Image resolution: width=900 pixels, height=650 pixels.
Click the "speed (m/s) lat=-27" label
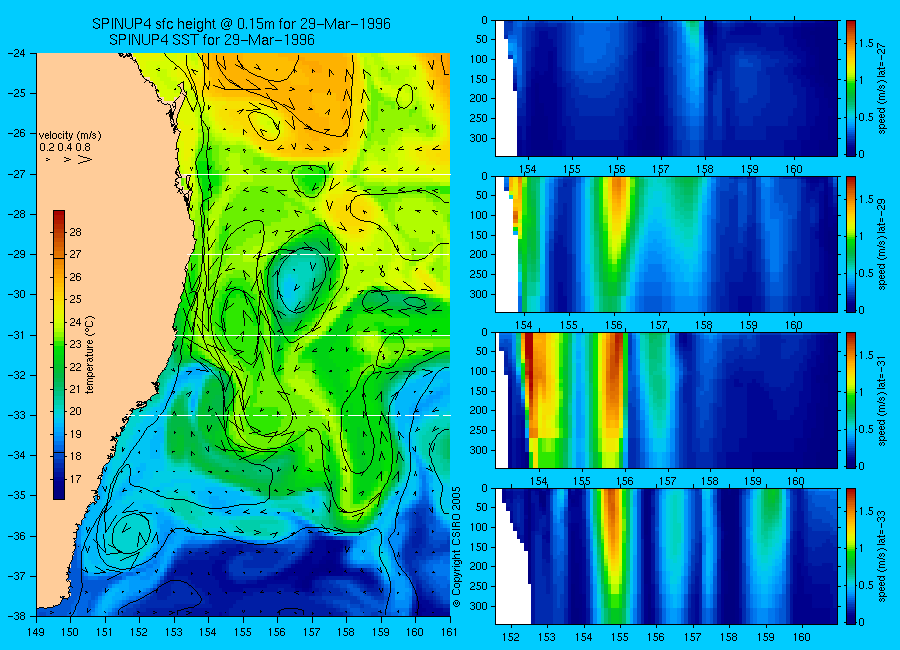coord(882,88)
